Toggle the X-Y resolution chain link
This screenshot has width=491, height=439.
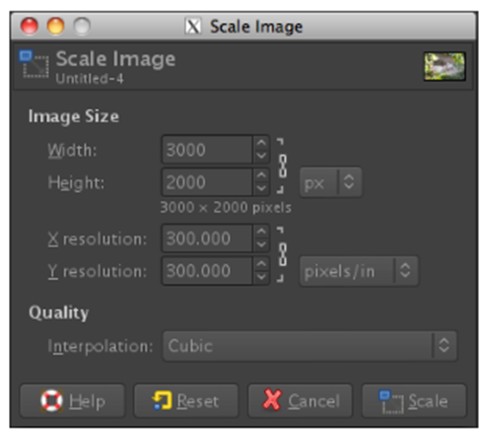click(x=283, y=255)
